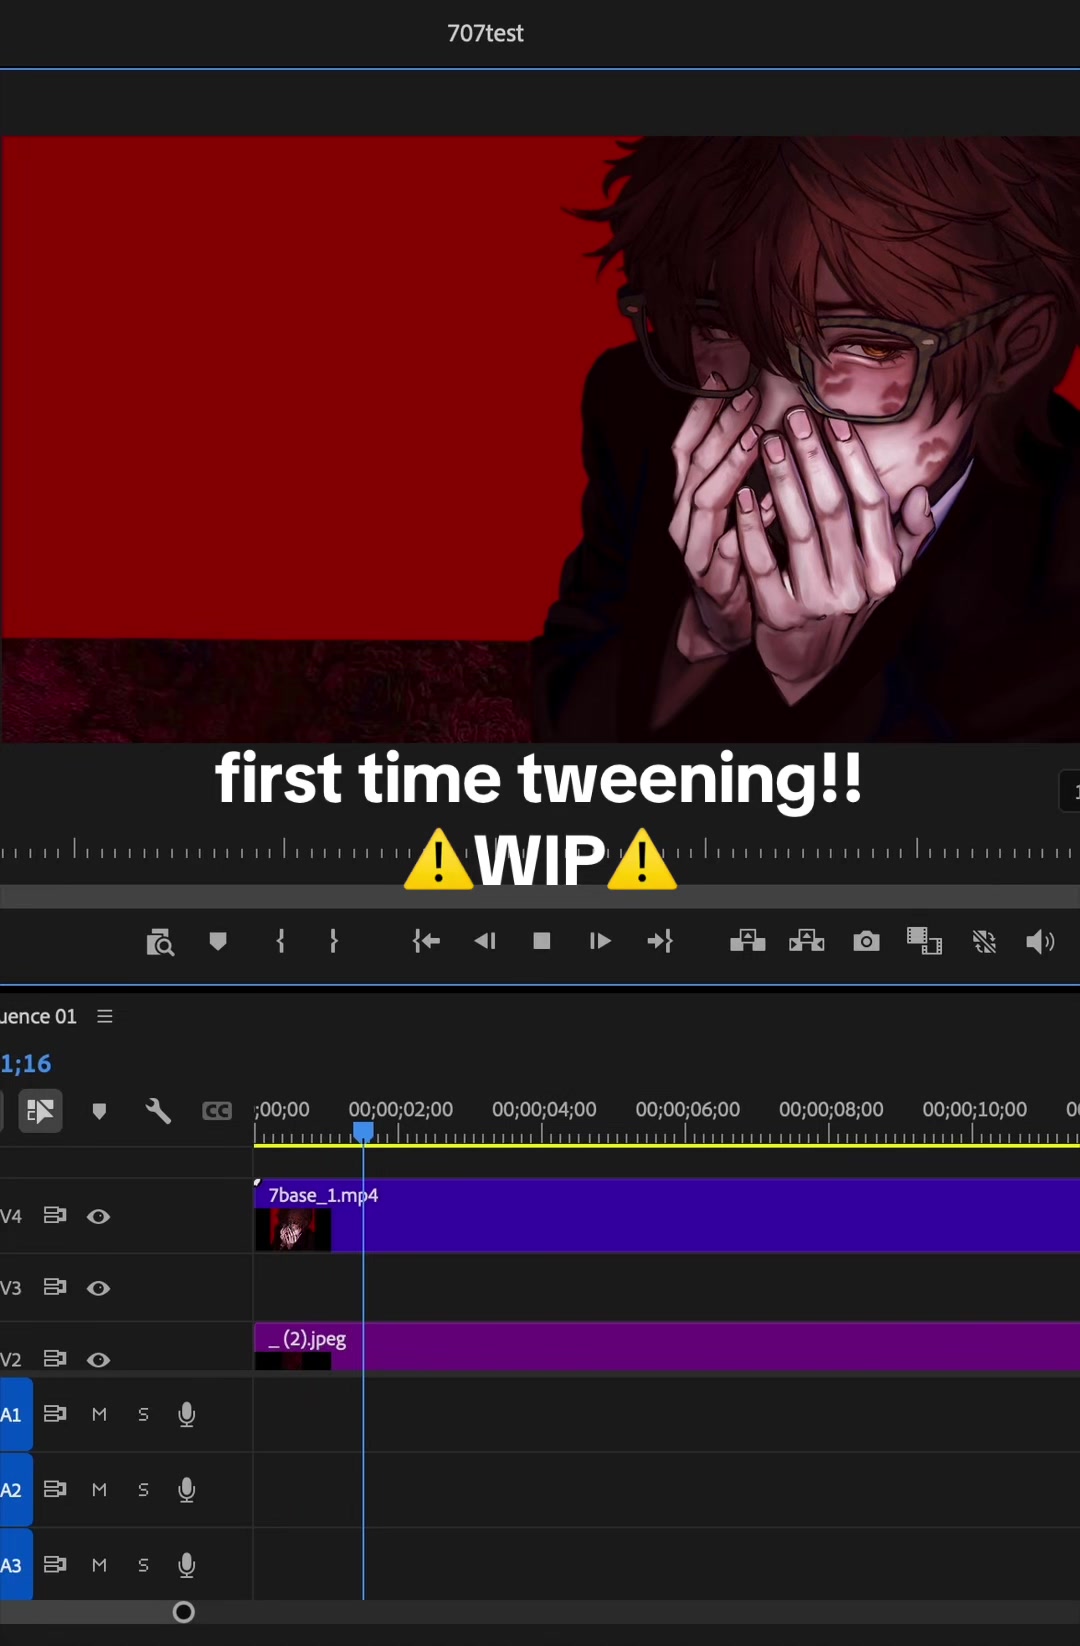
Task: Toggle proxies button in monitor controls
Action: [985, 941]
